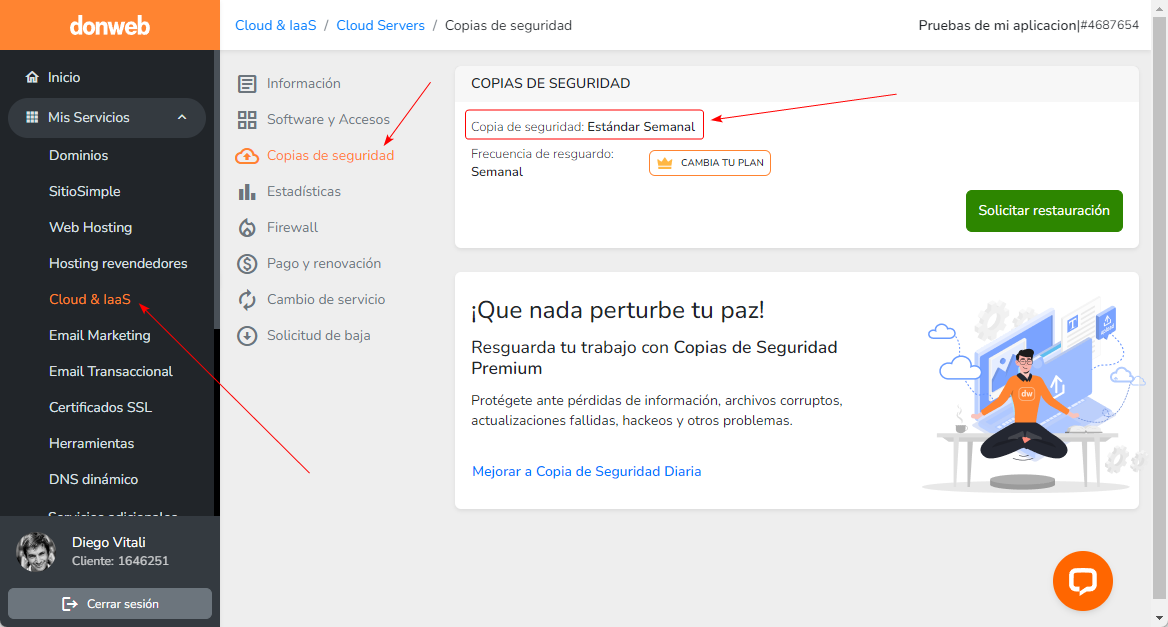Click the Frecuencia de resguardo label
1168x627 pixels.
(542, 154)
